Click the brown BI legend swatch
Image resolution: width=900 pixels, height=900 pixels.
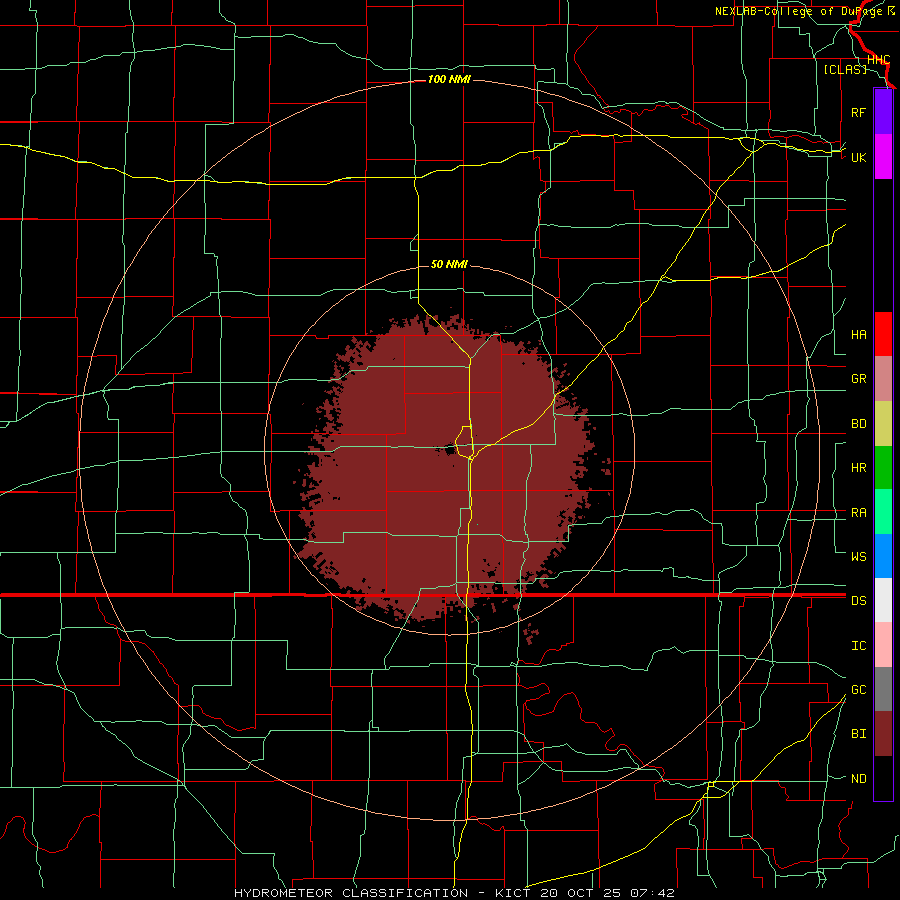(883, 734)
